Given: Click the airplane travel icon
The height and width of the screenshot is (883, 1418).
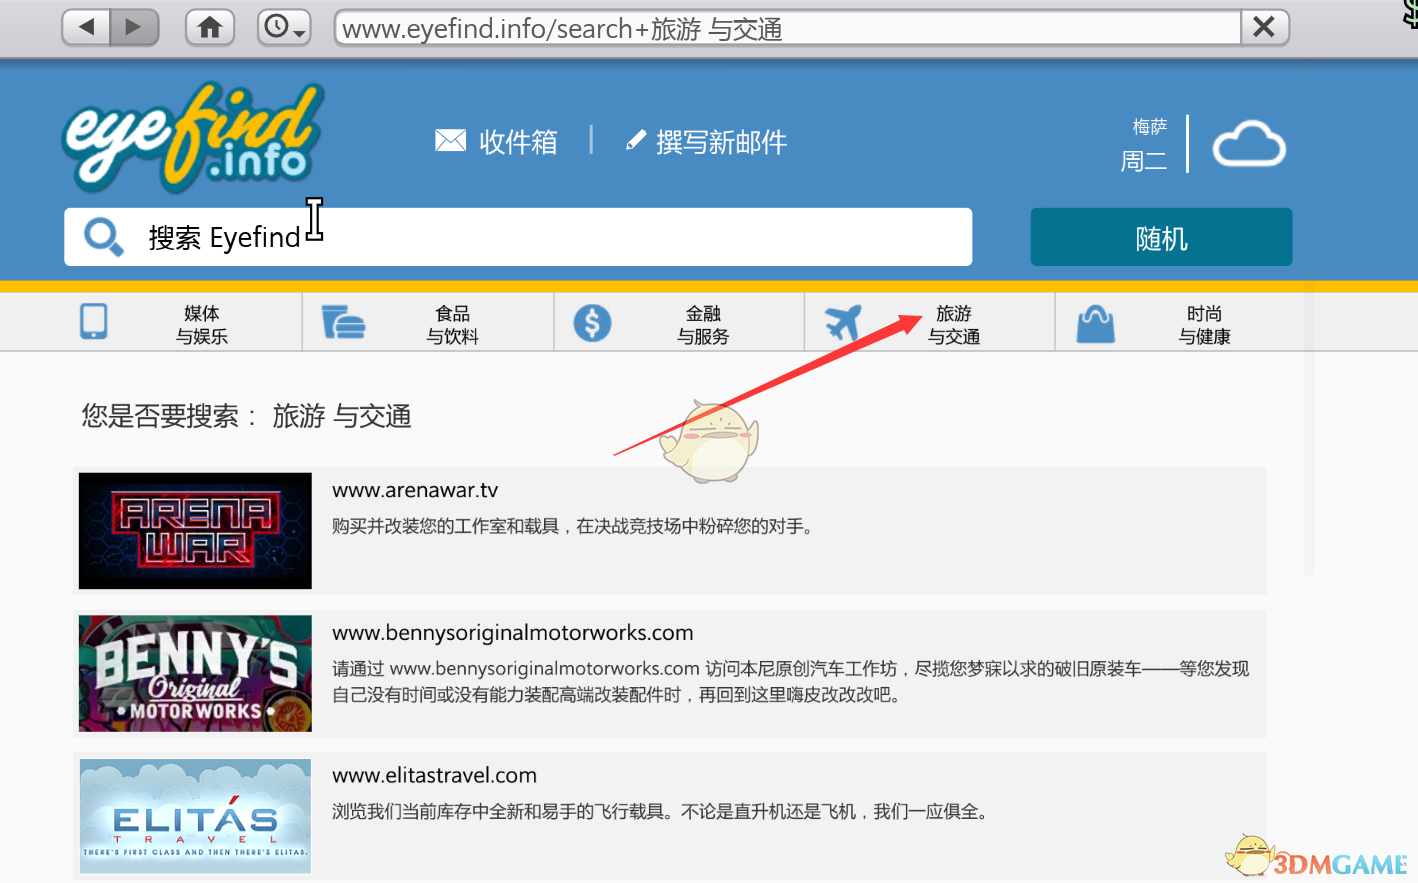Looking at the screenshot, I should coord(843,323).
